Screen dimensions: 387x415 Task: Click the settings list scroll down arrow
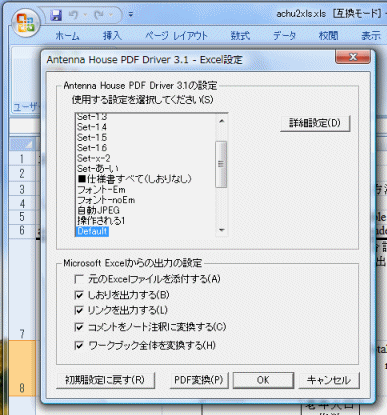point(221,230)
